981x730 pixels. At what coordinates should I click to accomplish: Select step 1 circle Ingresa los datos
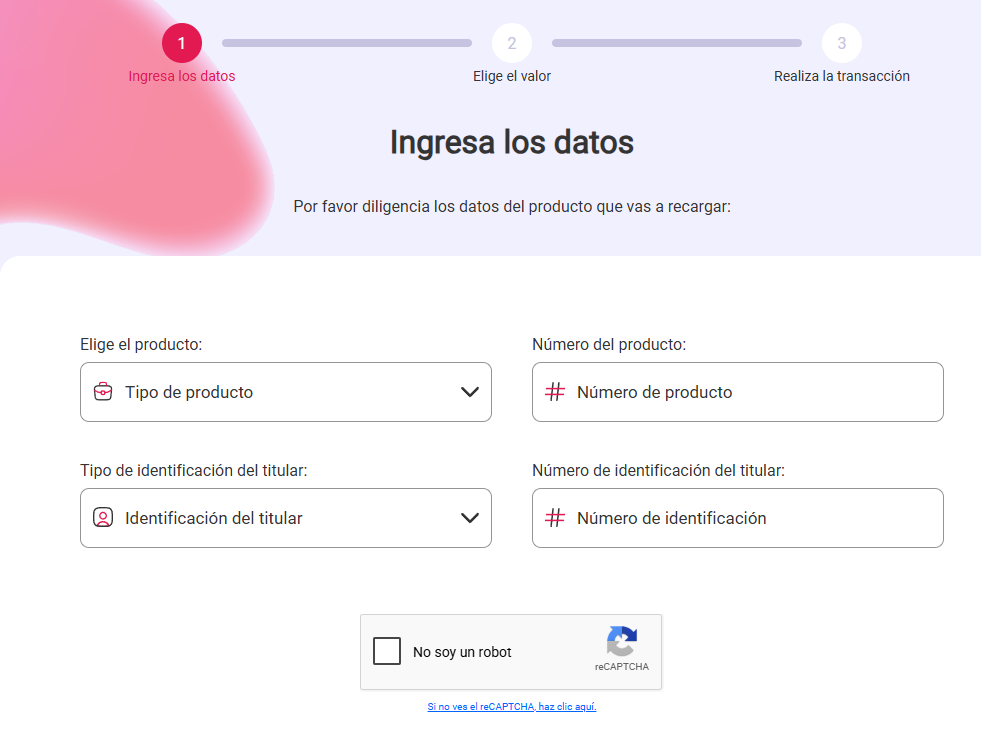181,43
